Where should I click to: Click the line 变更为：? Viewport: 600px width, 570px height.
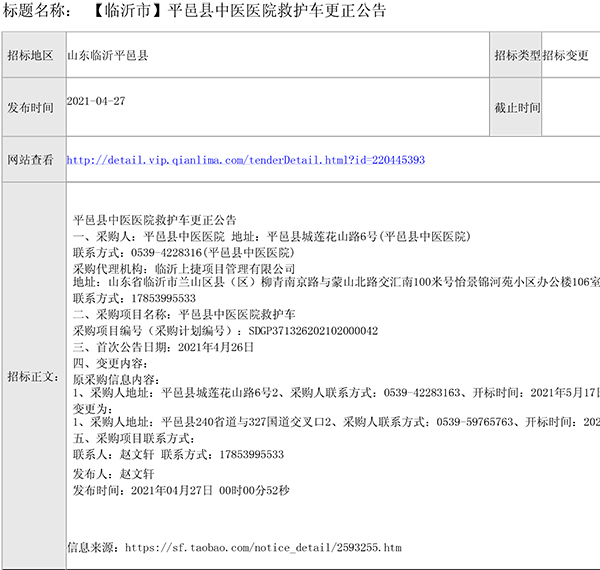[93, 409]
